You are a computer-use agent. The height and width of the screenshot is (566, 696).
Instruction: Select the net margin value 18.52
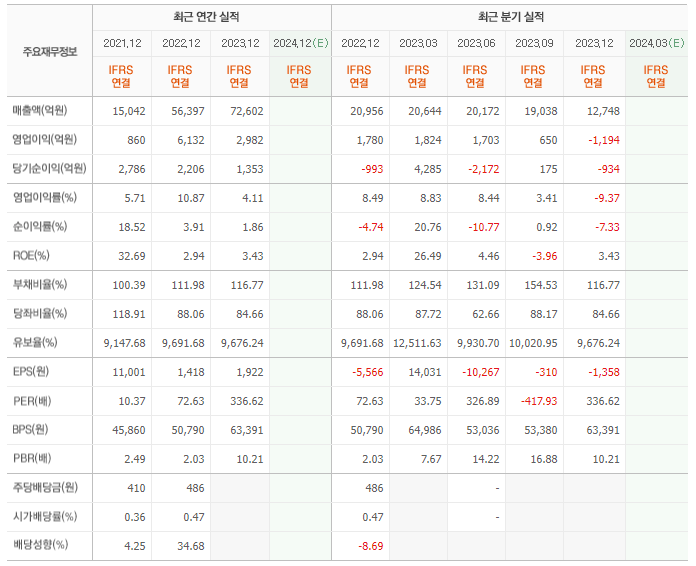point(132,227)
